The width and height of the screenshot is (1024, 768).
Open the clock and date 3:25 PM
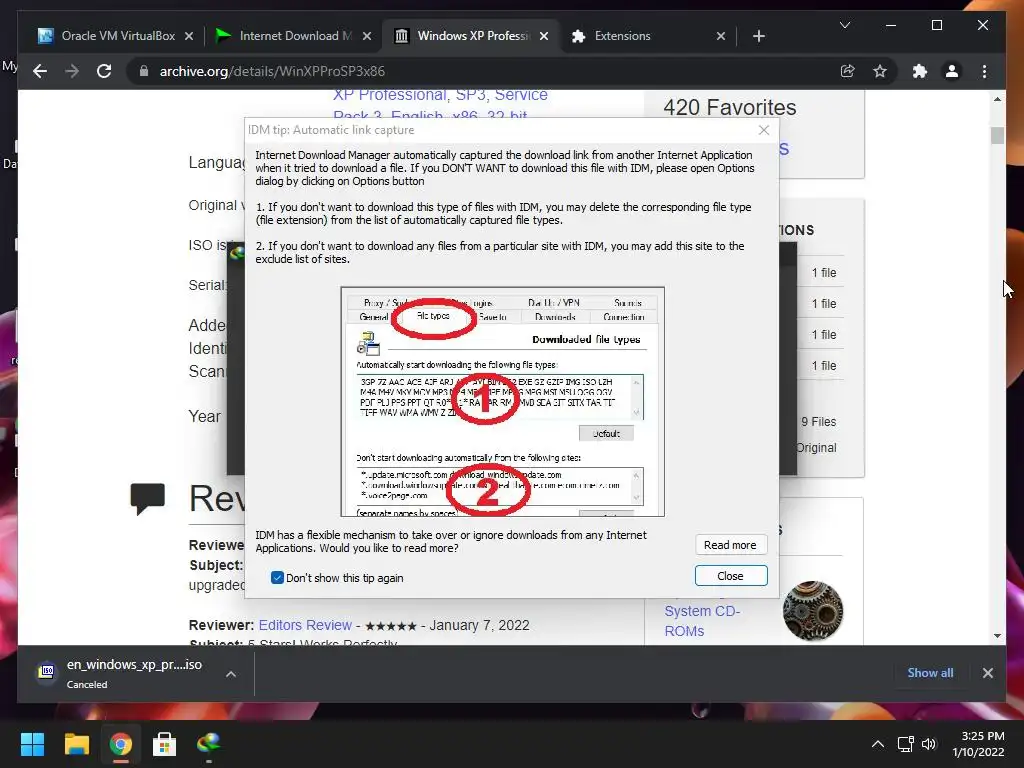(978, 744)
